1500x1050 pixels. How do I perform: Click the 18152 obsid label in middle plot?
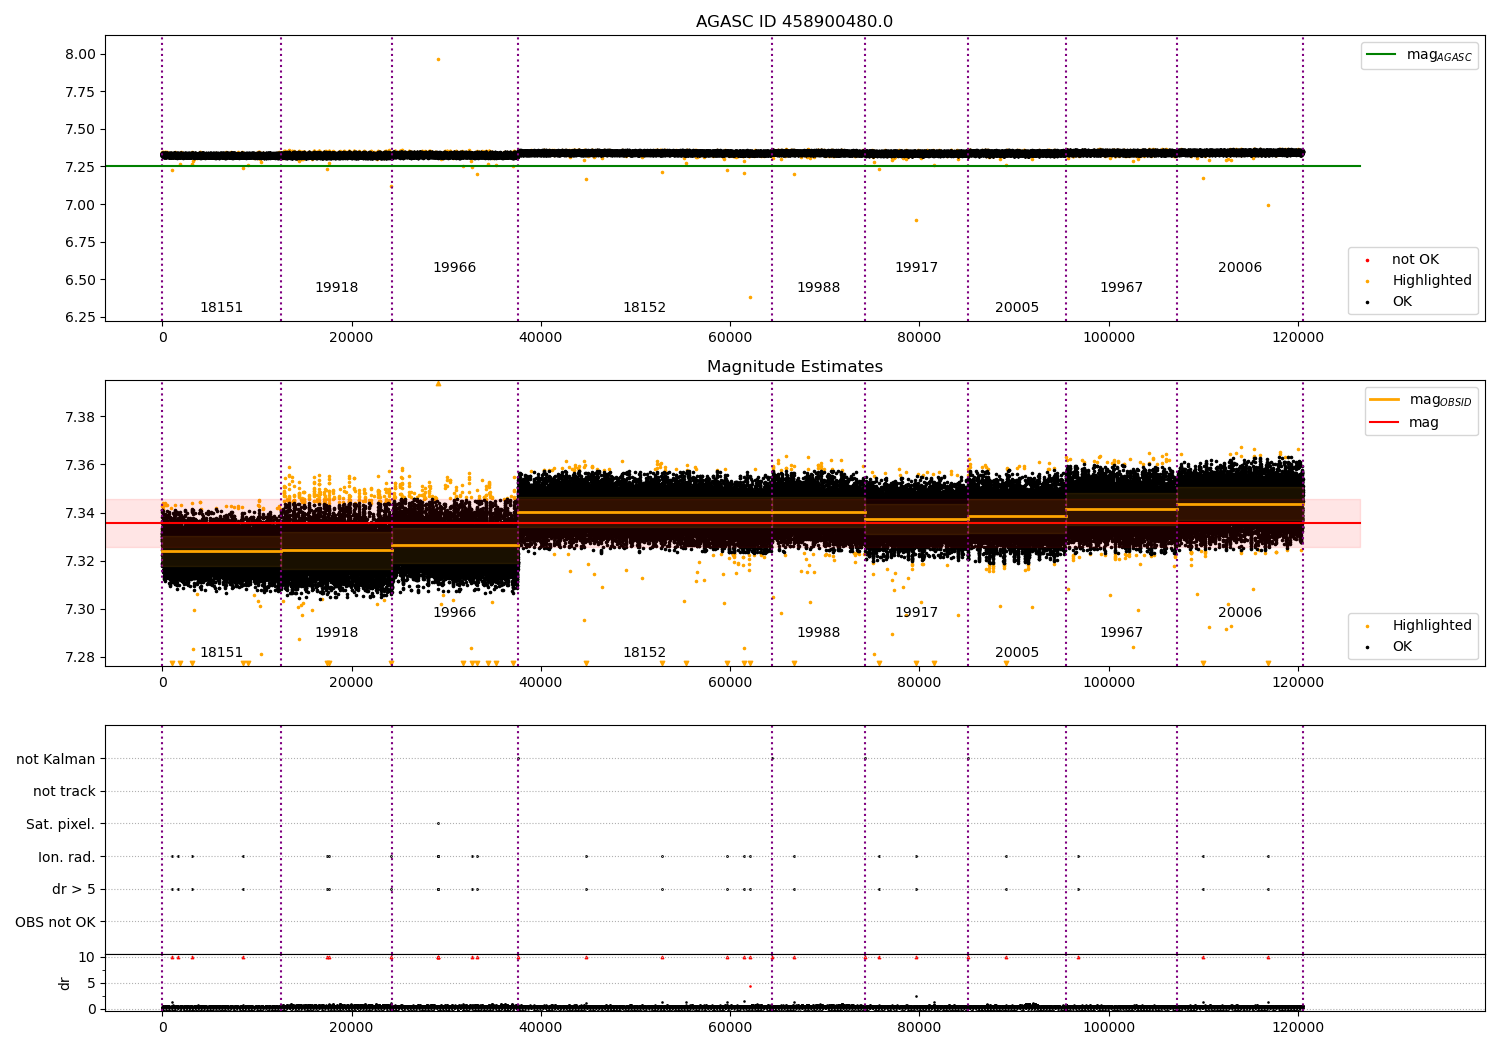click(x=644, y=653)
